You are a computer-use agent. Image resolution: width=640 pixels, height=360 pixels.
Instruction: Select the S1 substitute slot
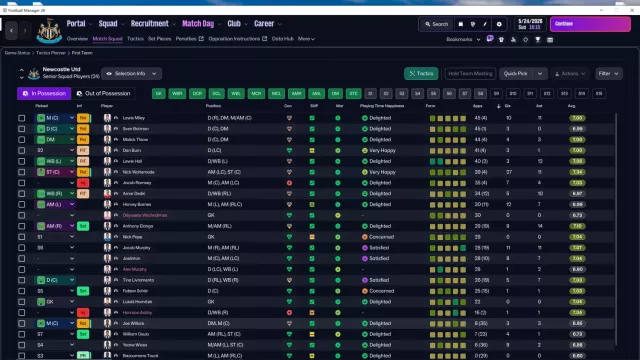[x=370, y=93]
